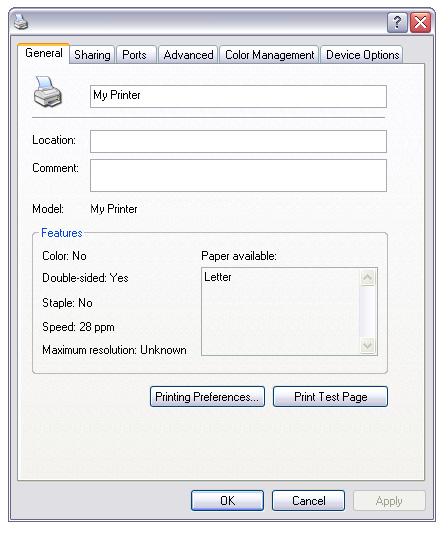Viewport: 448px width, 537px height.
Task: Switch to the Sharing tab
Action: [x=92, y=55]
